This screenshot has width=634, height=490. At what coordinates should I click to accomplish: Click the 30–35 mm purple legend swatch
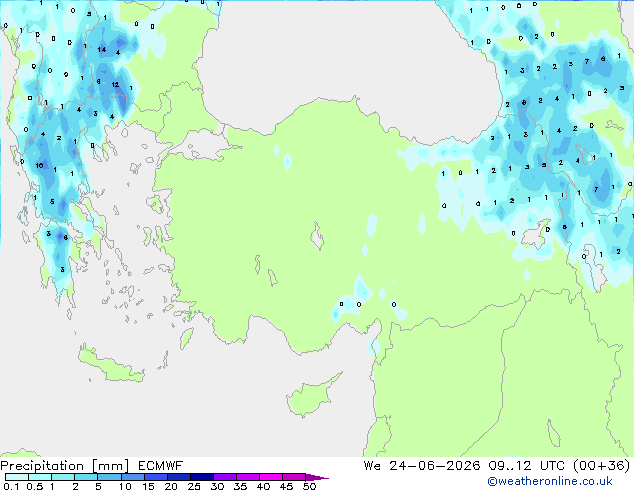(x=225, y=477)
